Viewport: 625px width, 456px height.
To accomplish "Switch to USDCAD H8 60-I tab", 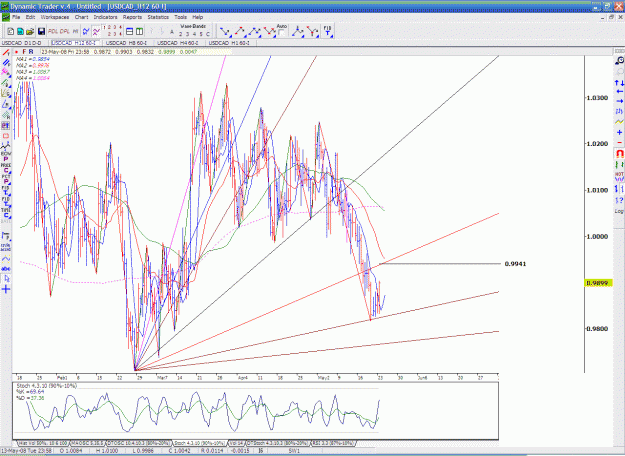I will (x=126, y=43).
